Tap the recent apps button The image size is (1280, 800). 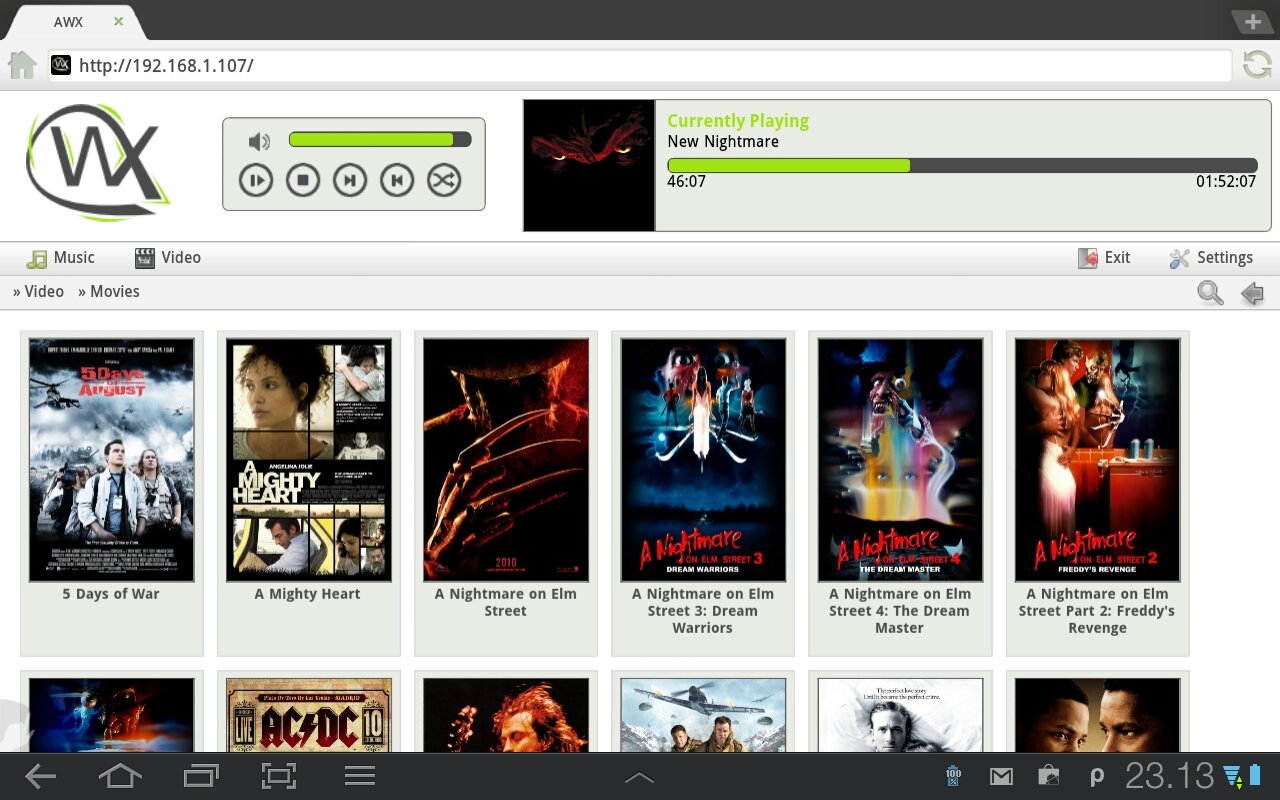(x=201, y=776)
